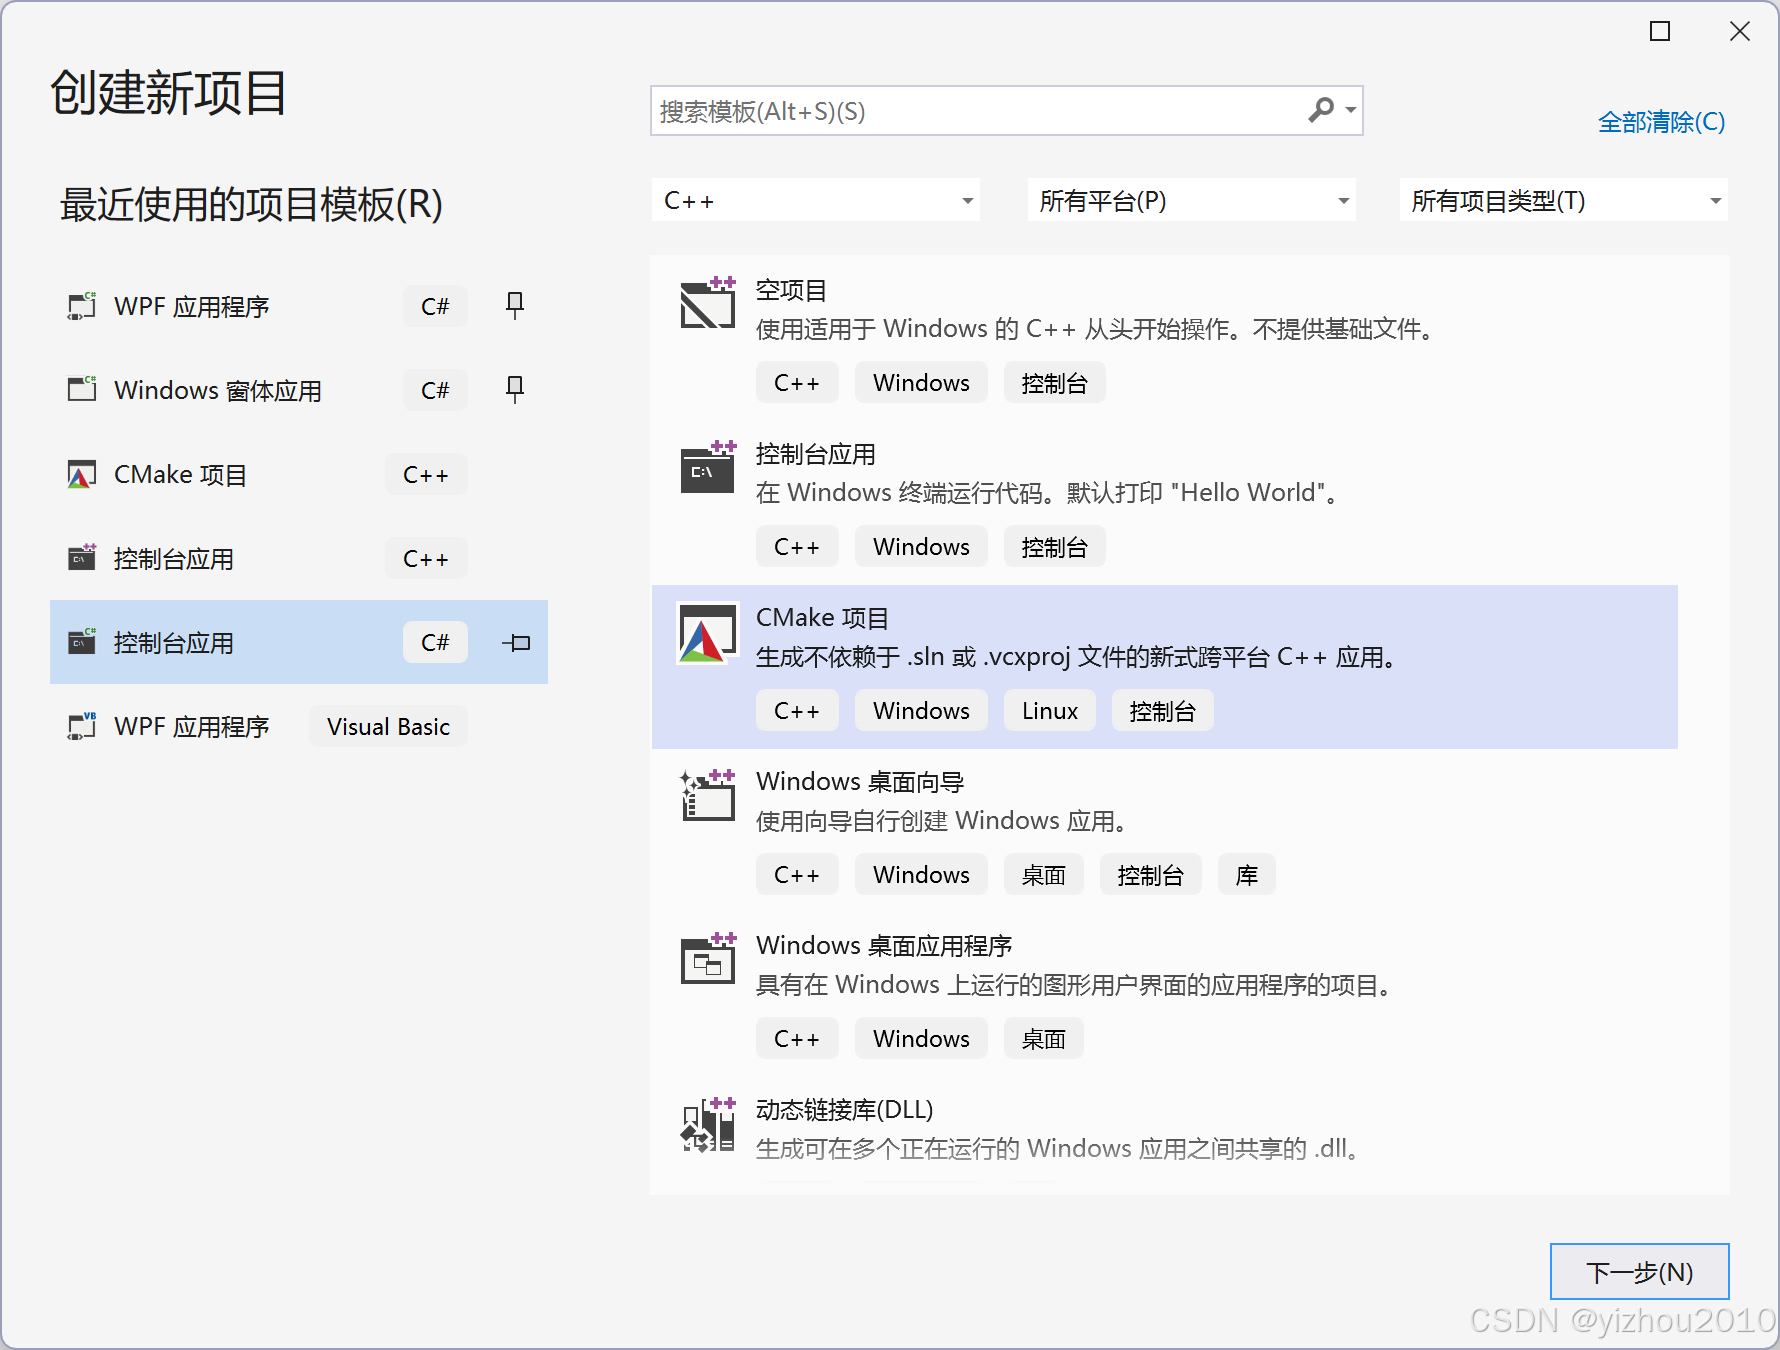This screenshot has width=1780, height=1350.
Task: Click the 控制台应用 C# icon in recent templates
Action: [x=82, y=642]
